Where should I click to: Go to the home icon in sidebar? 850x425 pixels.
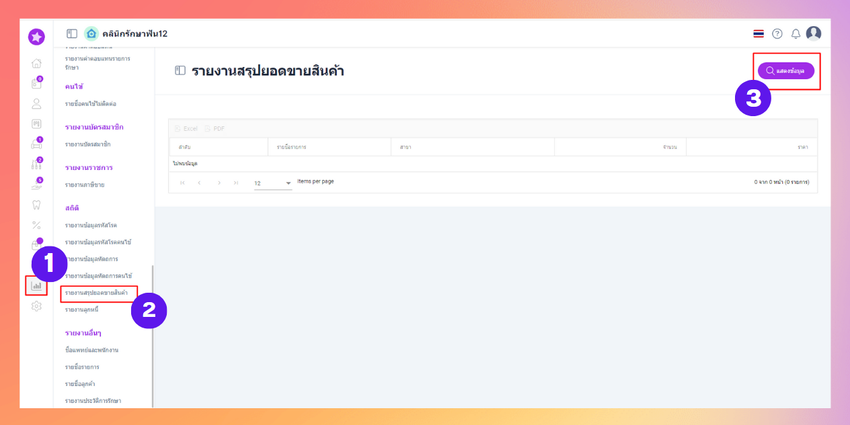point(36,63)
